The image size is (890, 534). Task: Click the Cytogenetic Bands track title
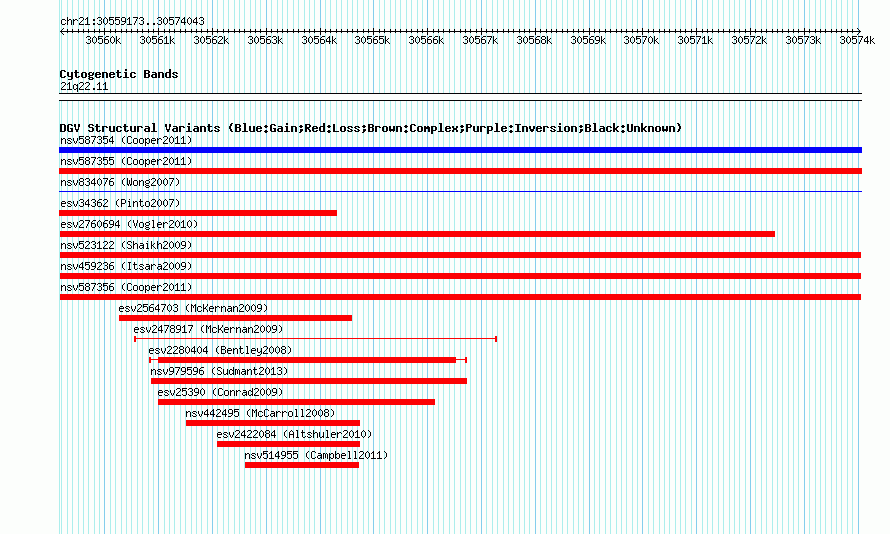tap(119, 74)
